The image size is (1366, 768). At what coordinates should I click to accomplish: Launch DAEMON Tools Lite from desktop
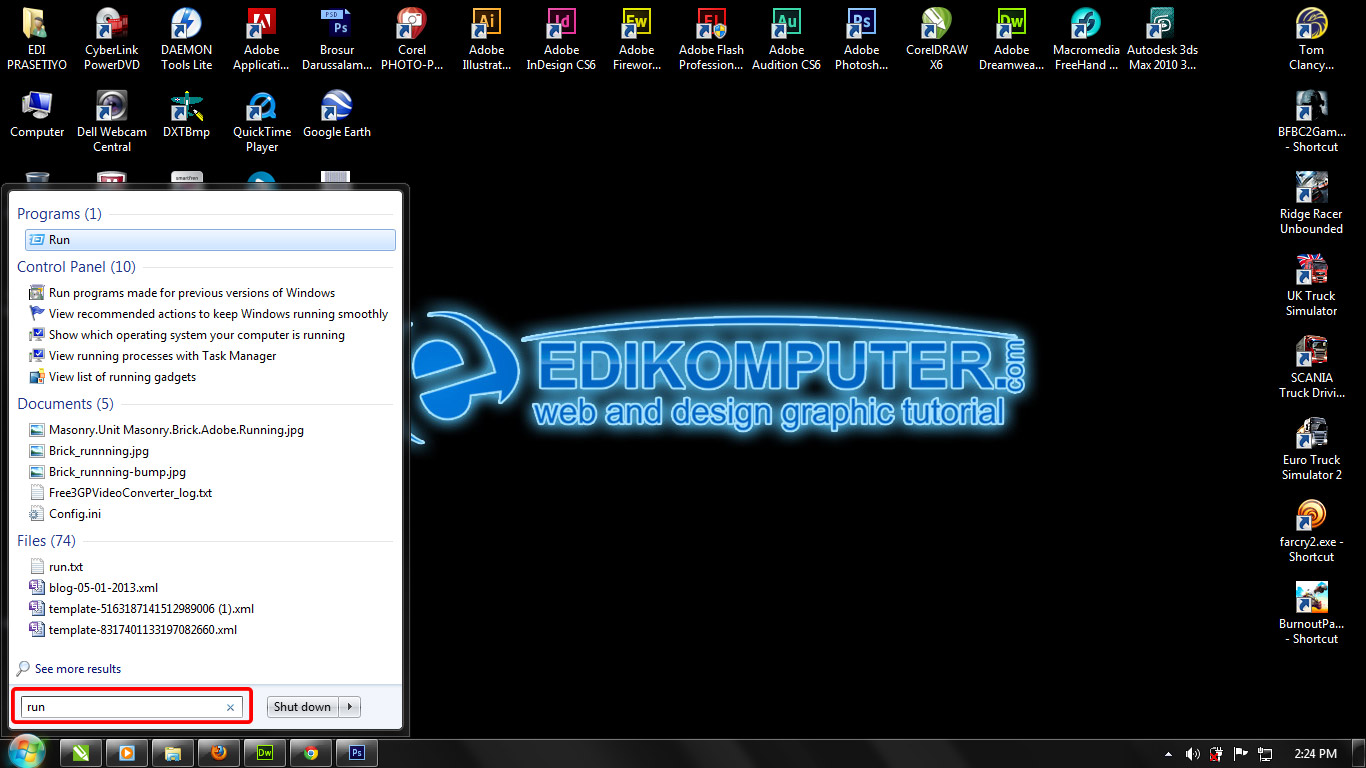[x=187, y=39]
